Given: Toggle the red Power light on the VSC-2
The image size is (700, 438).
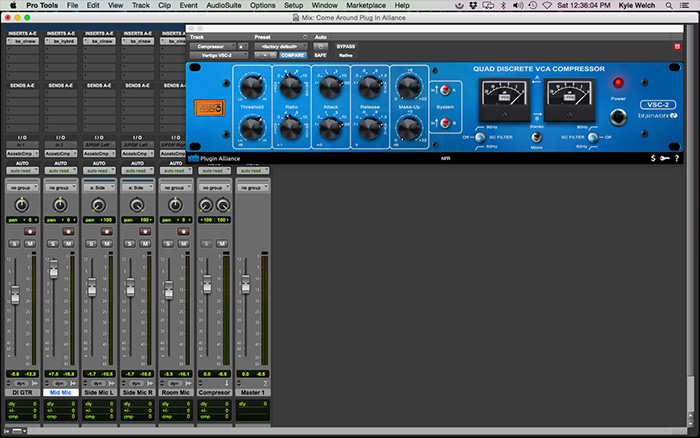Looking at the screenshot, I should (618, 83).
